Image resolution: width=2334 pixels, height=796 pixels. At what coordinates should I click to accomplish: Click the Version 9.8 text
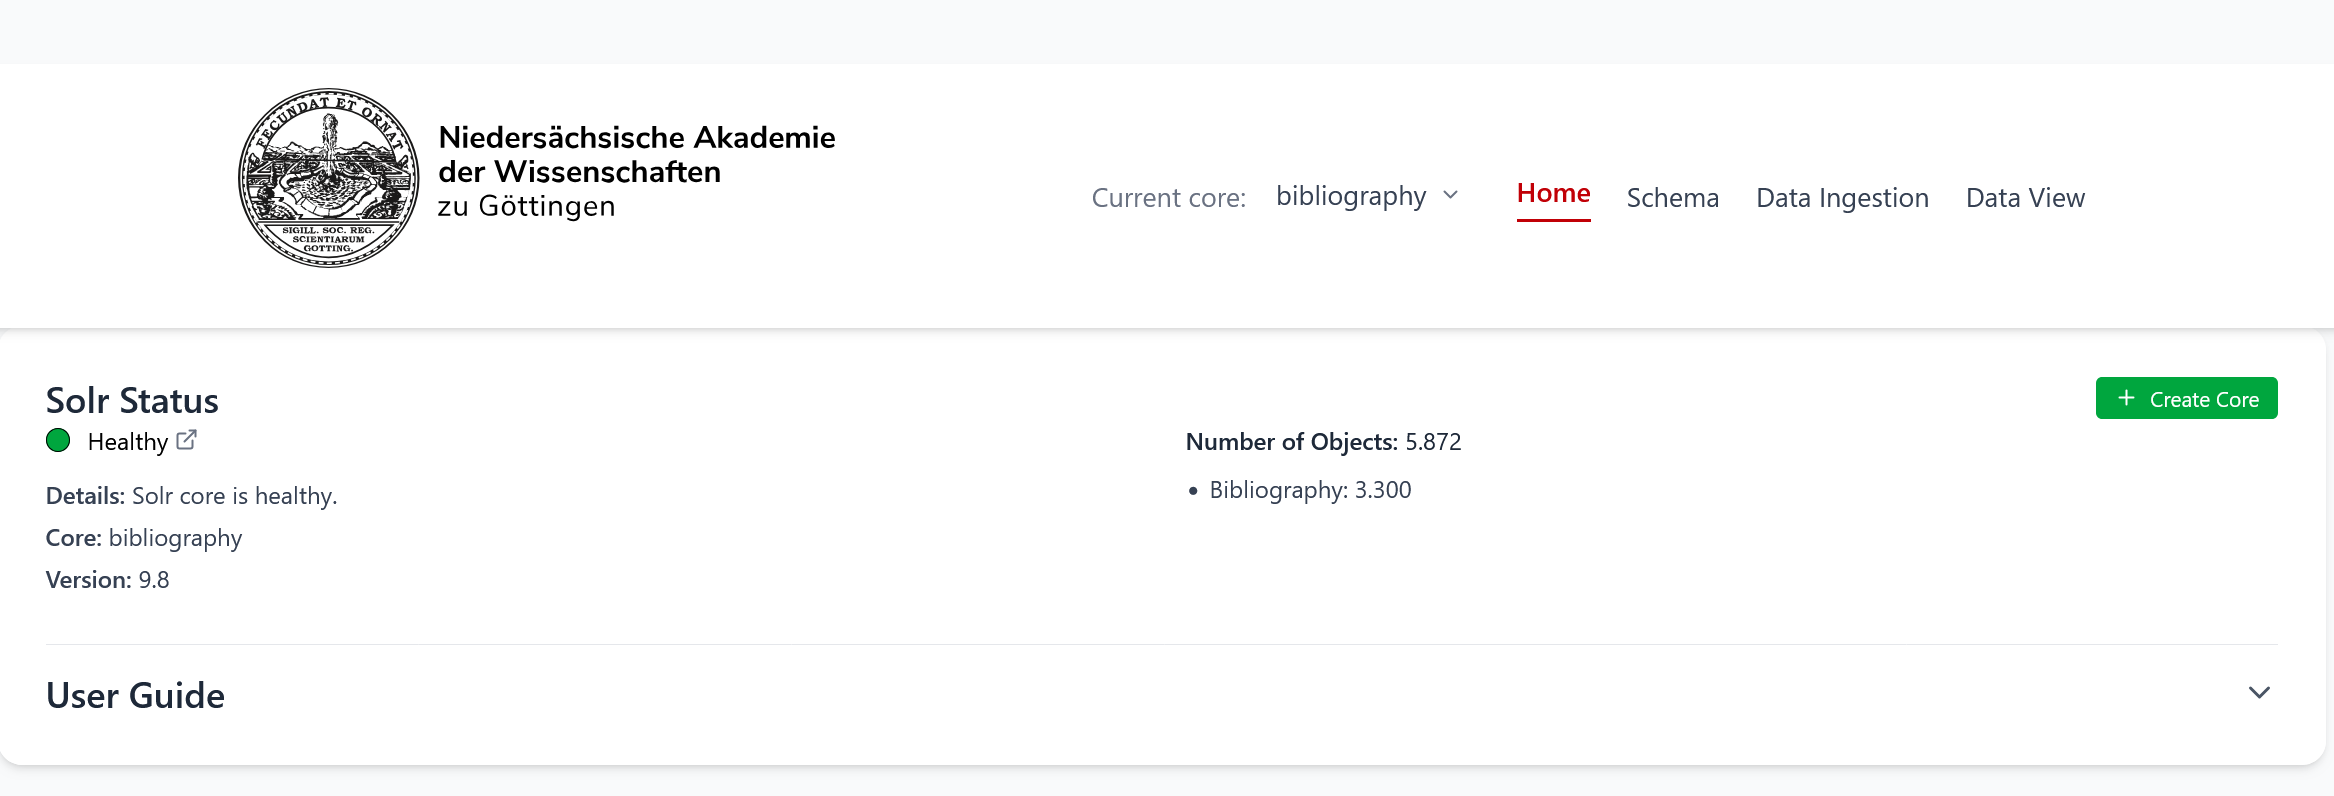(x=108, y=580)
